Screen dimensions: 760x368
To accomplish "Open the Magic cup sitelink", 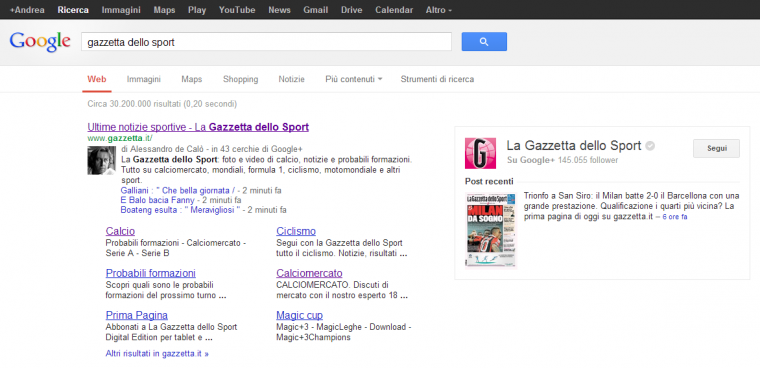I will (x=300, y=315).
